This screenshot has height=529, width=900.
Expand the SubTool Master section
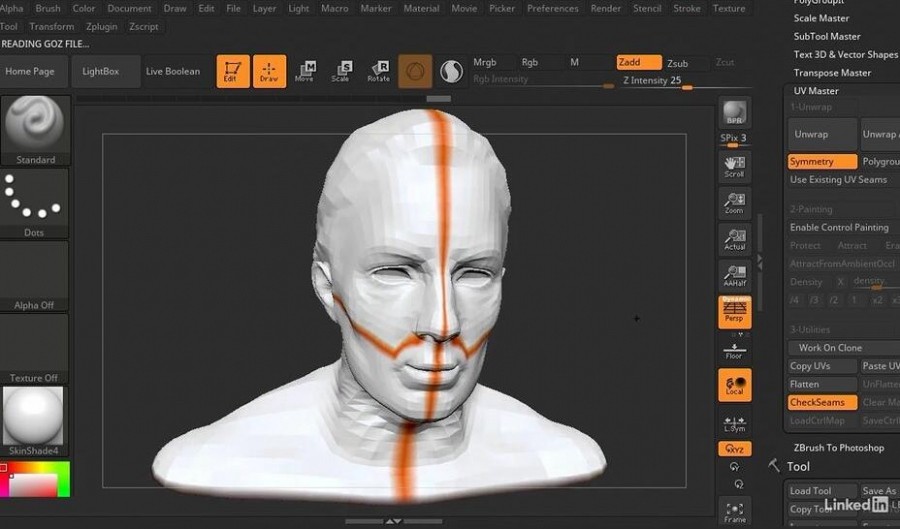827,36
